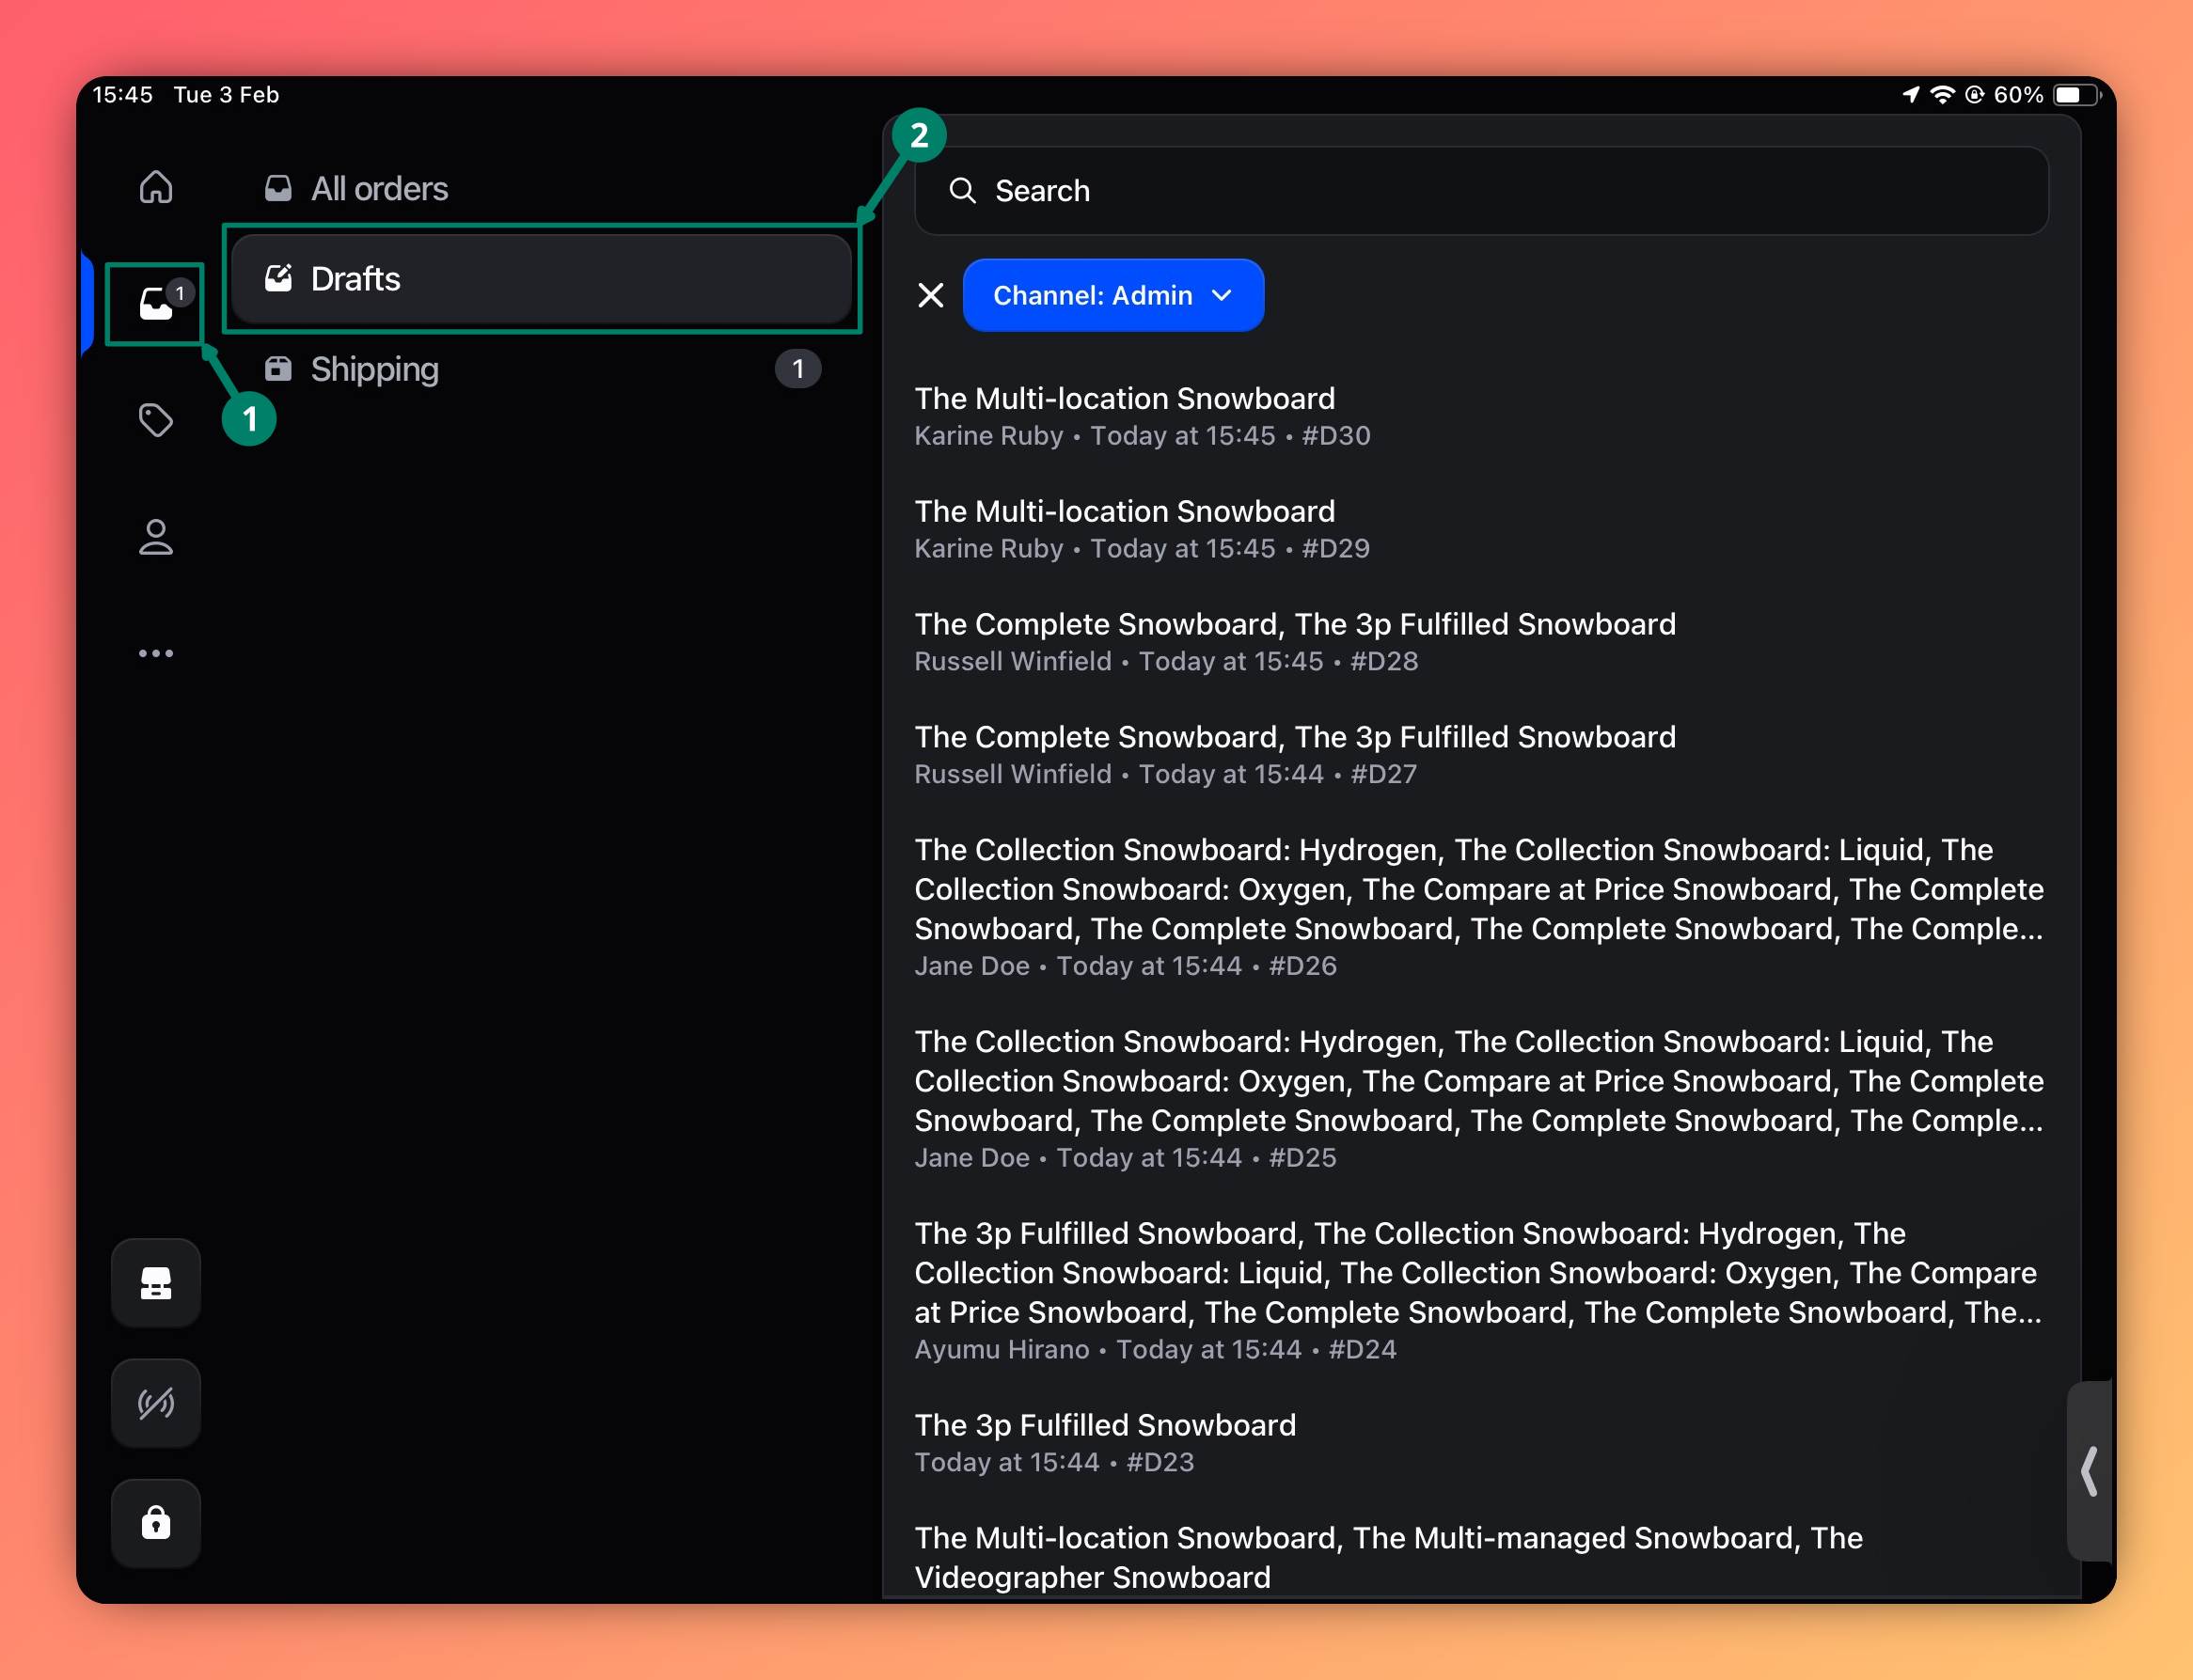The width and height of the screenshot is (2193, 1680).
Task: Tap the search magnifier in the search bar
Action: tap(963, 190)
